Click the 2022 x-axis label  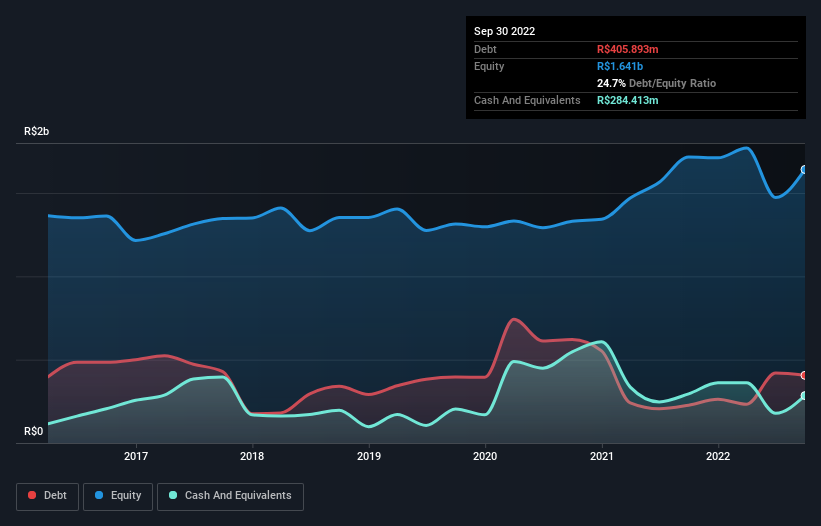coord(718,456)
